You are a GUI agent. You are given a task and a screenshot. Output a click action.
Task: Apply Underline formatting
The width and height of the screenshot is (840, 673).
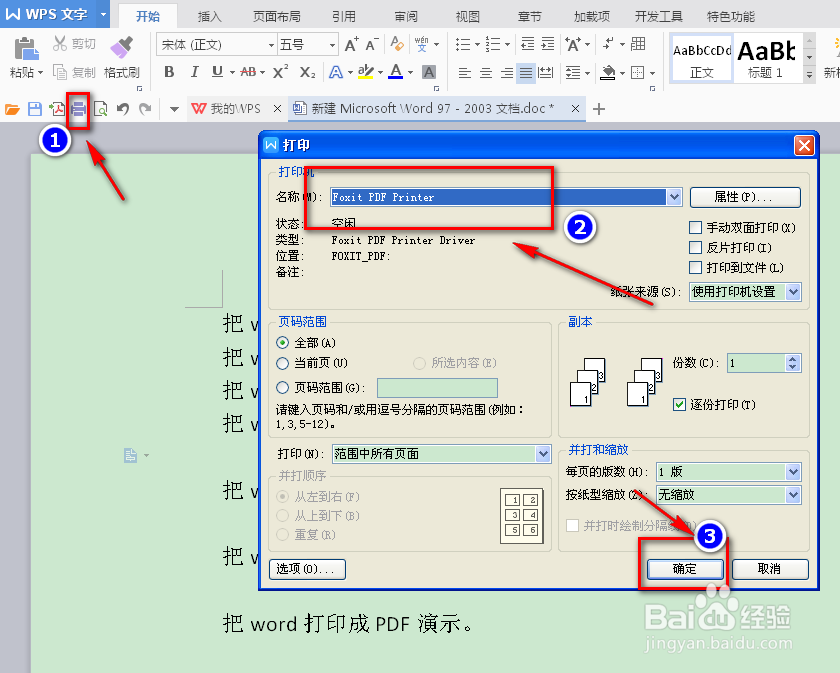click(217, 72)
